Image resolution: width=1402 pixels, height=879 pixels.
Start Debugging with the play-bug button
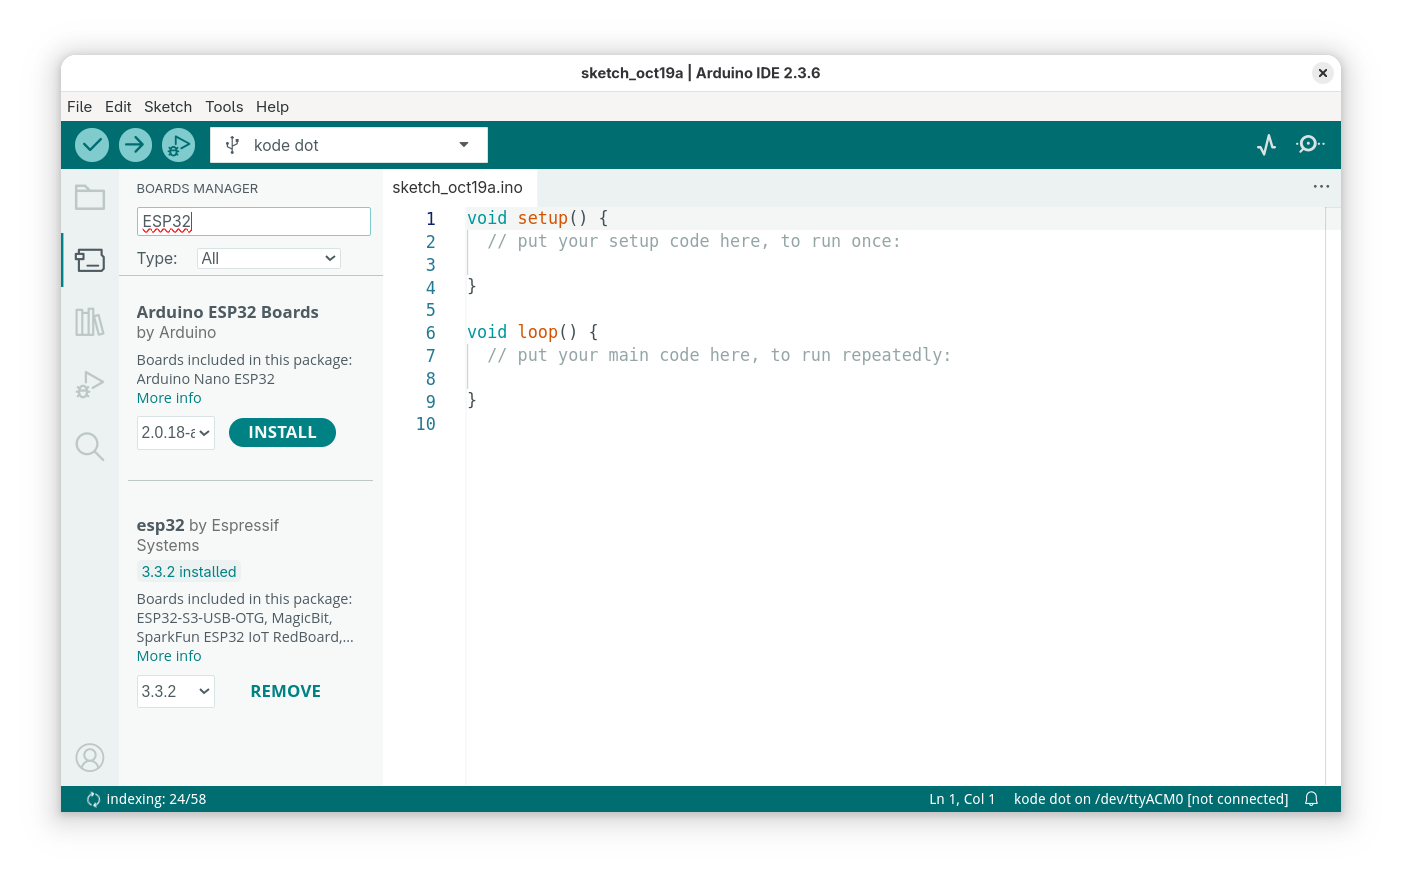click(x=178, y=145)
